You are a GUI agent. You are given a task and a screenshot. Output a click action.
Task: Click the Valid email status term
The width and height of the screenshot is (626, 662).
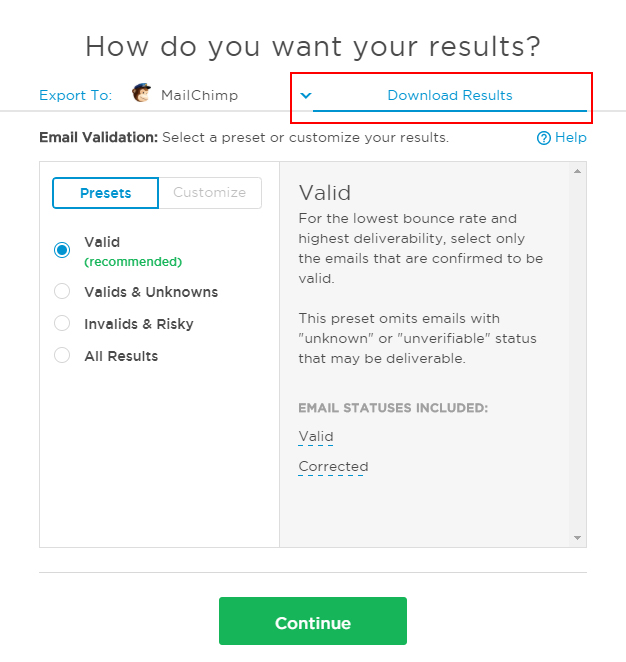316,437
